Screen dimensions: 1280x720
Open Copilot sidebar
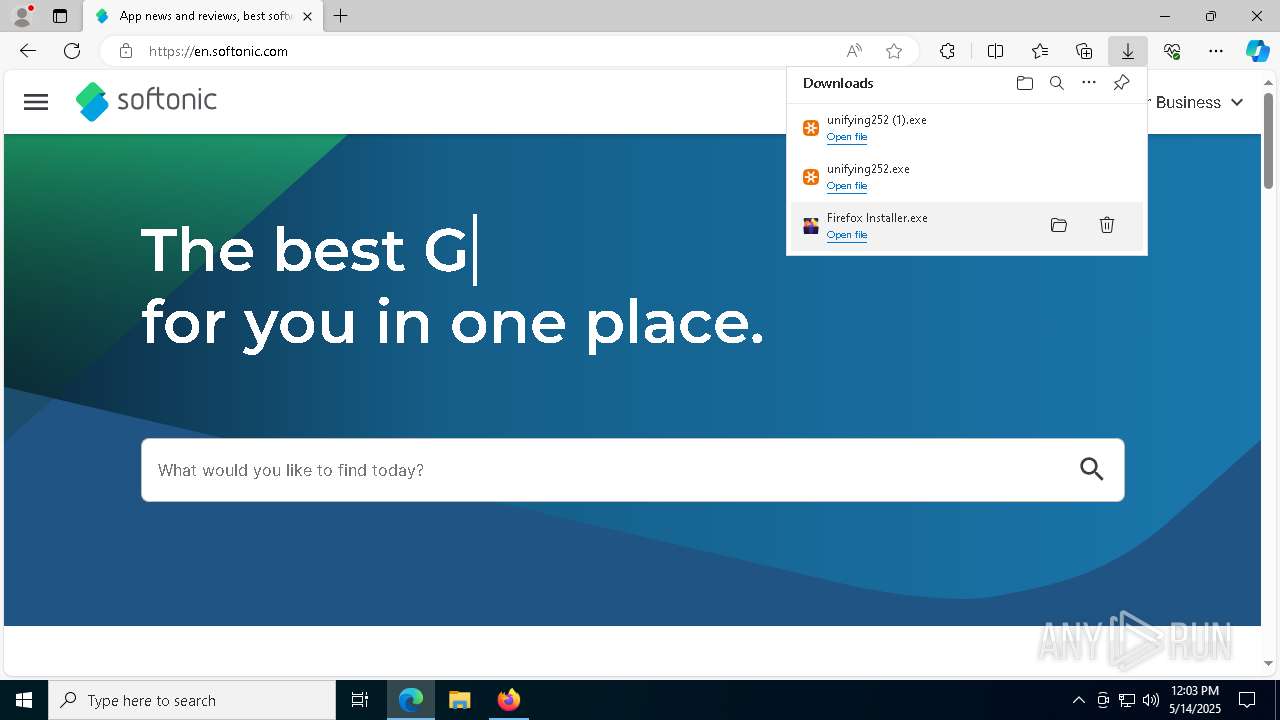1257,51
